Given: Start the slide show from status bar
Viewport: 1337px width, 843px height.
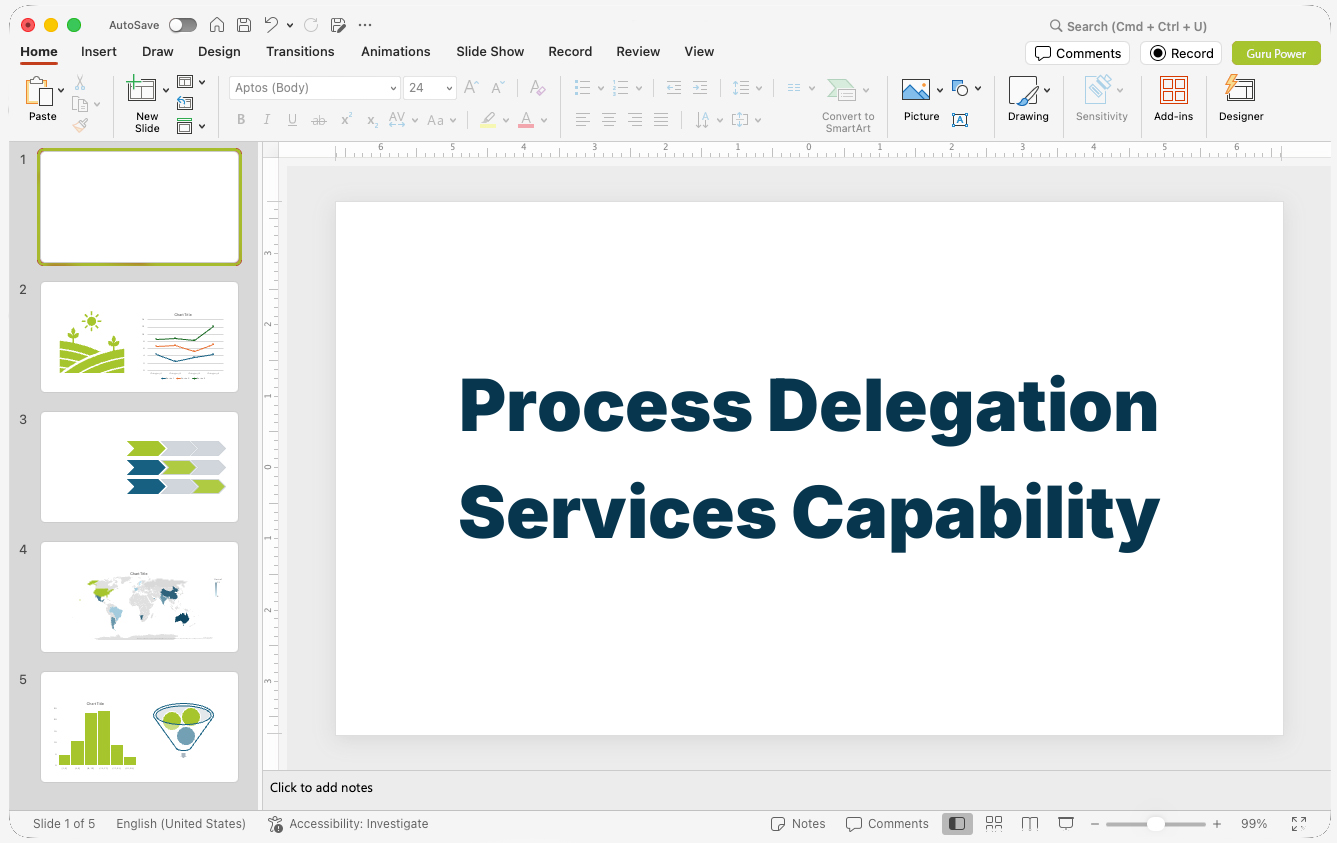Looking at the screenshot, I should pyautogui.click(x=1066, y=823).
